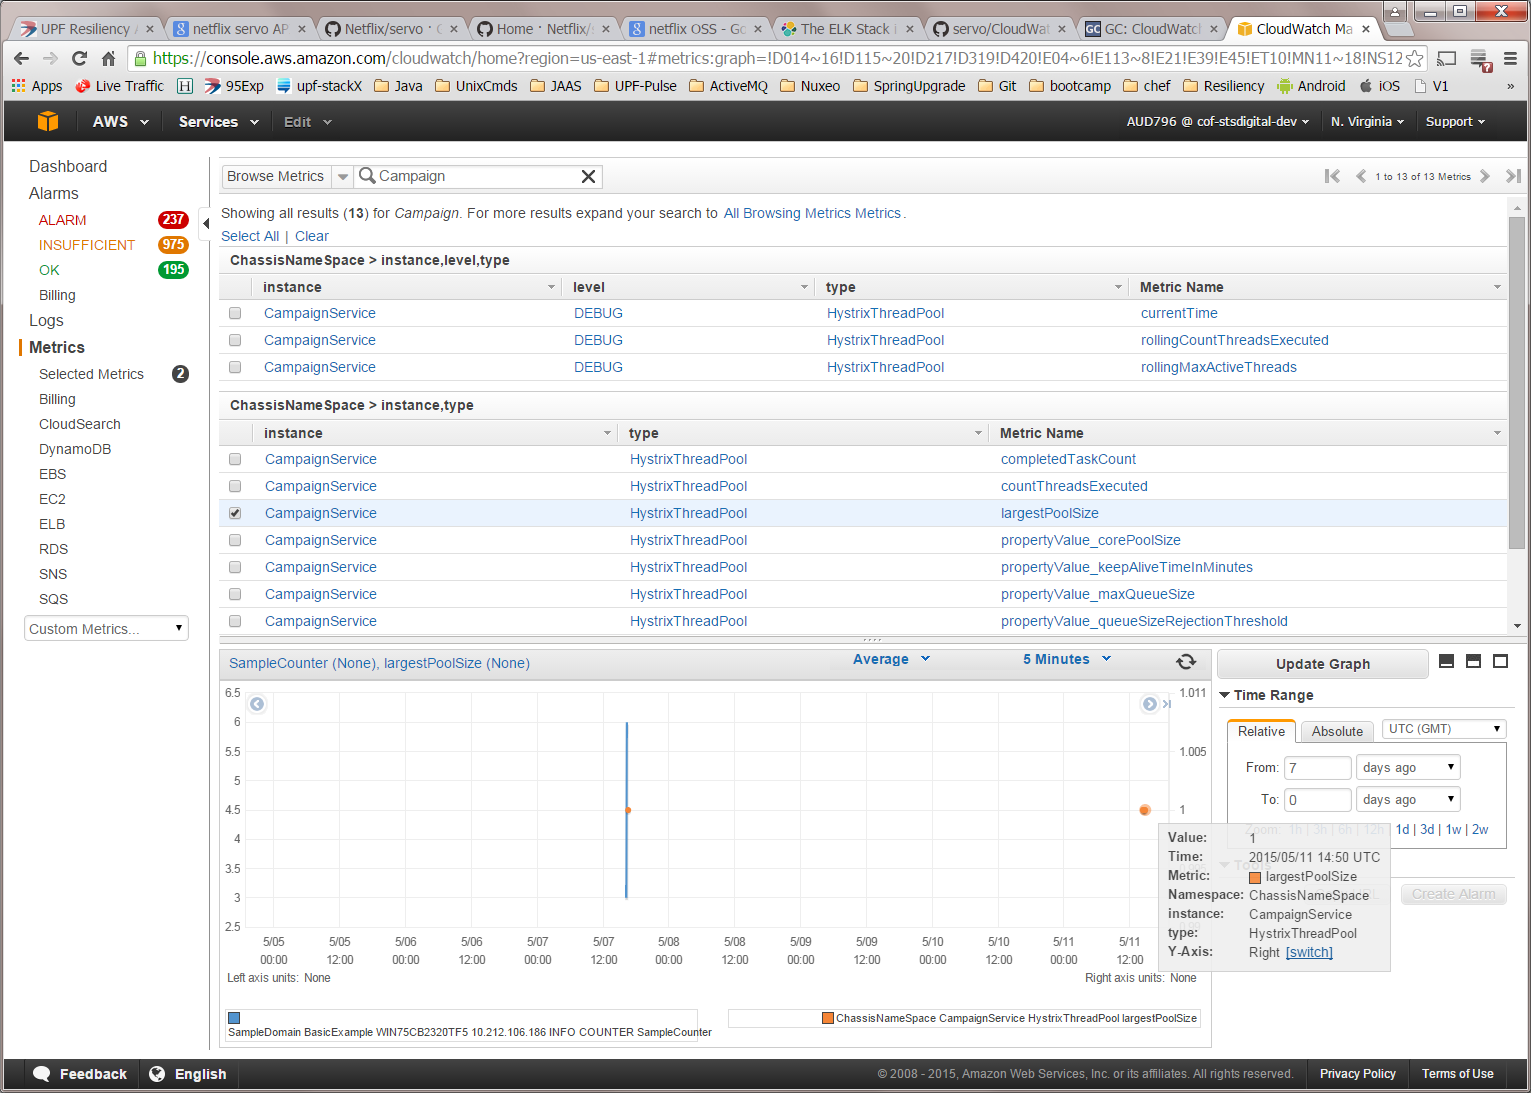Bookmark page with star icon
The width and height of the screenshot is (1531, 1093).
click(1415, 58)
